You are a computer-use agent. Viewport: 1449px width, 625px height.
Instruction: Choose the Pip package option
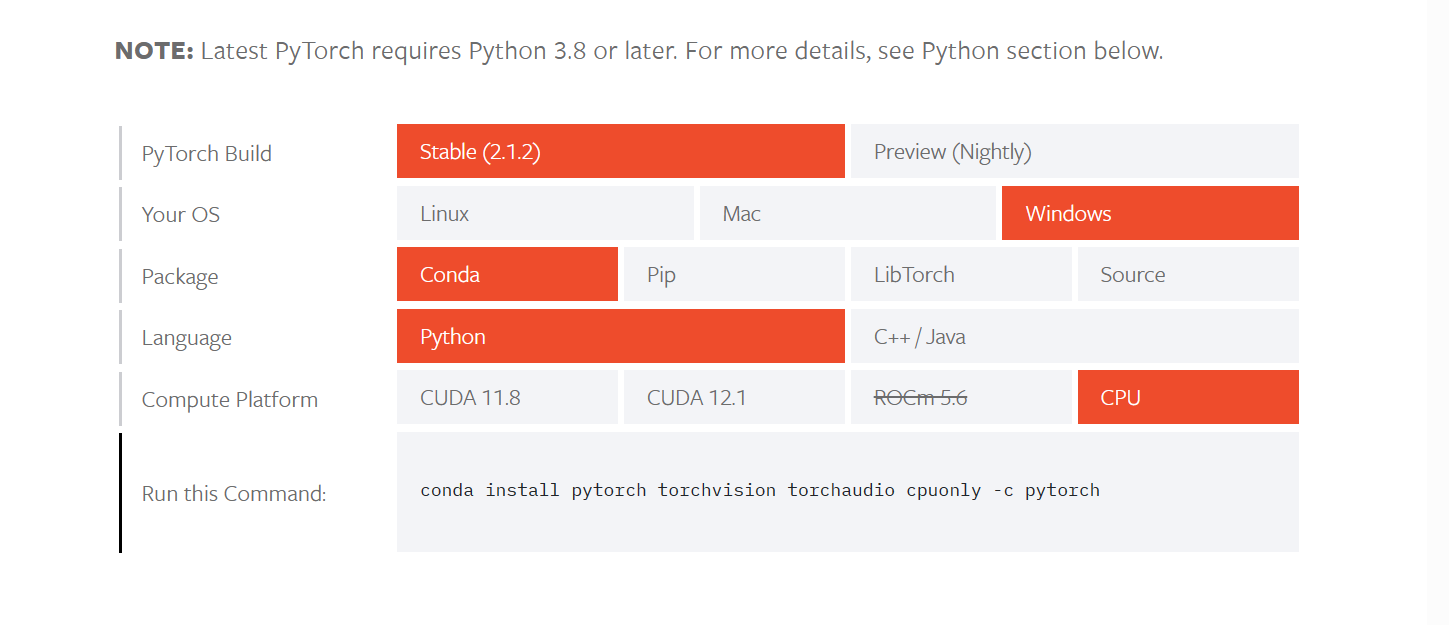click(x=734, y=274)
